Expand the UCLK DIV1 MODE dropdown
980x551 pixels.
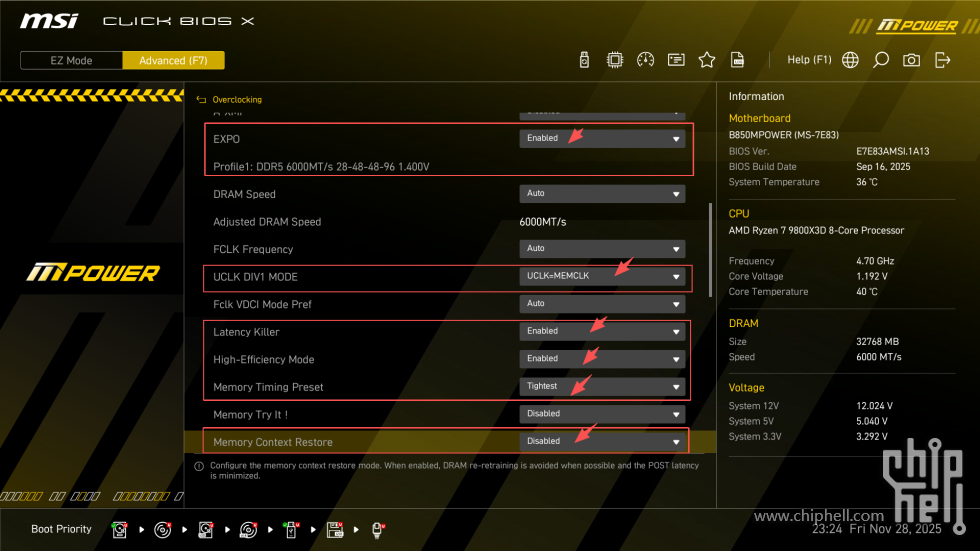click(x=602, y=276)
